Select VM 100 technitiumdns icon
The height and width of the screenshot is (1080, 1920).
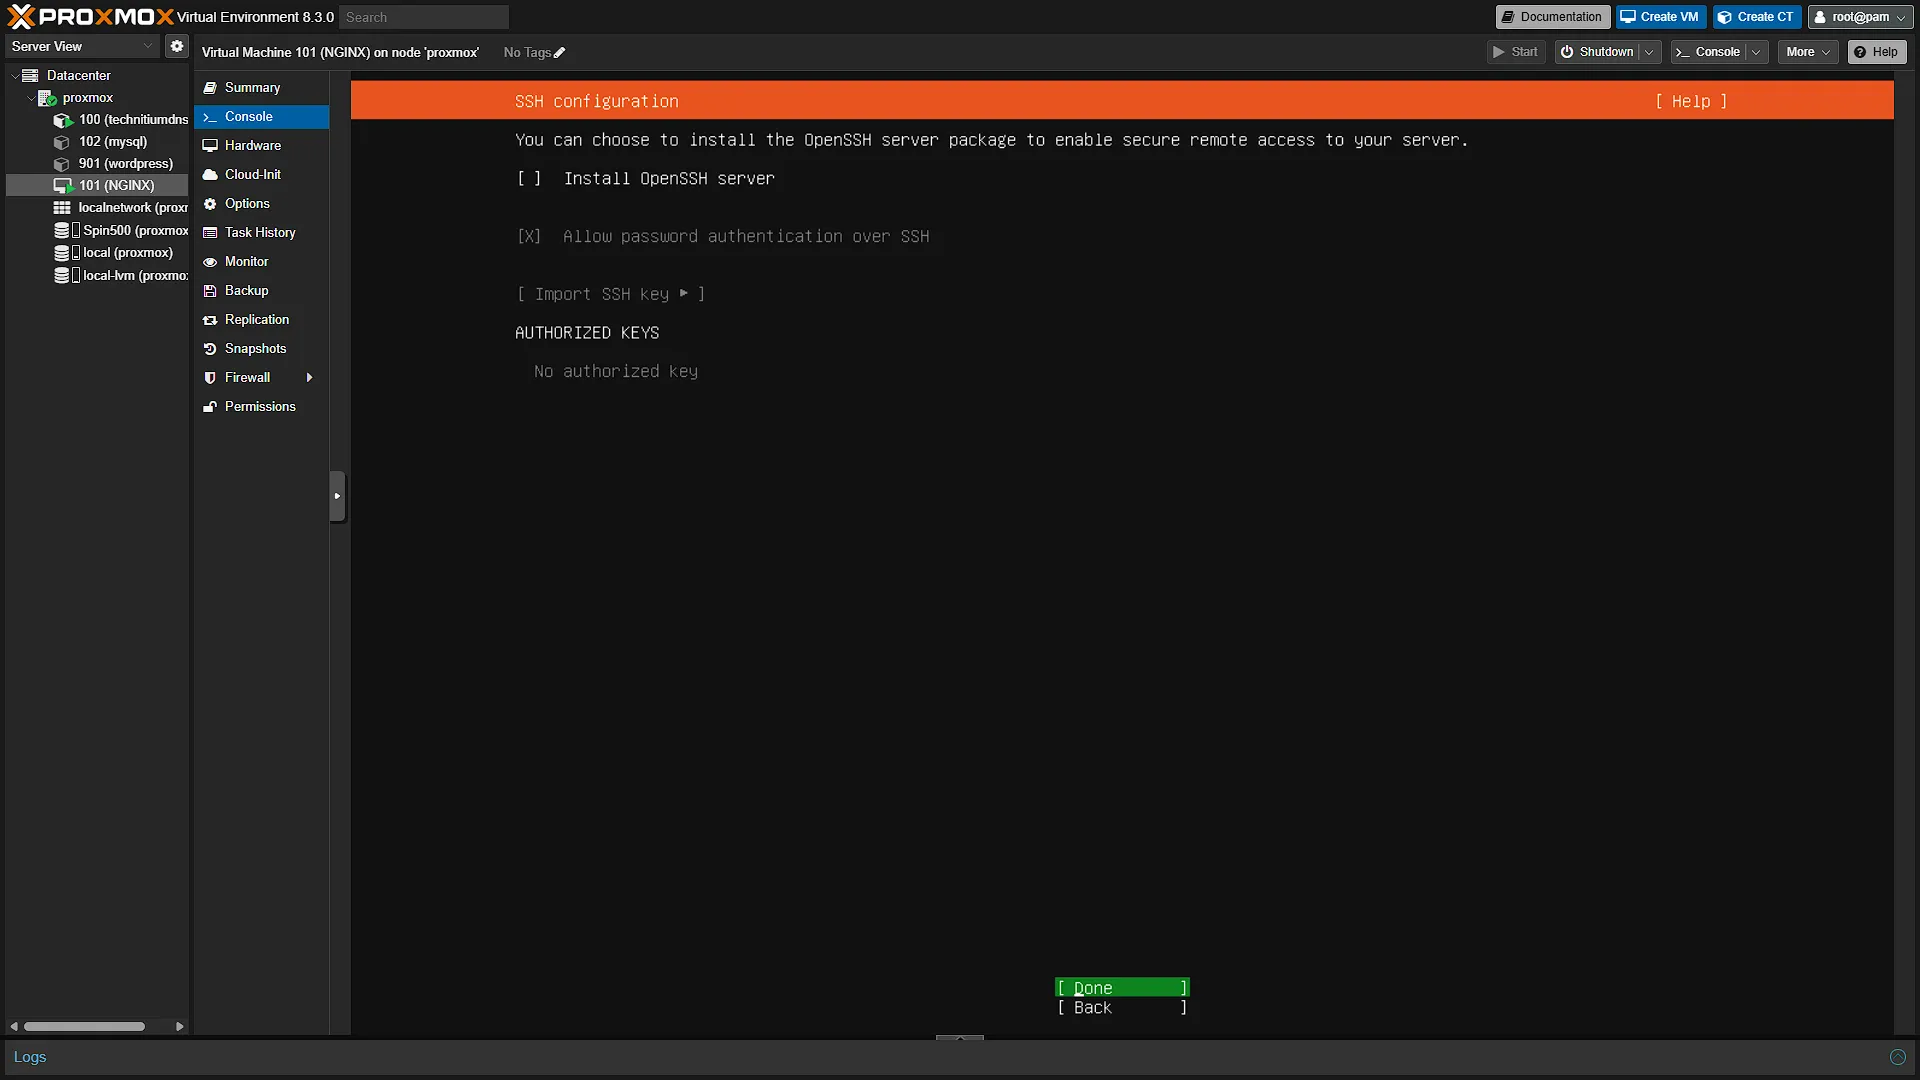click(x=62, y=120)
